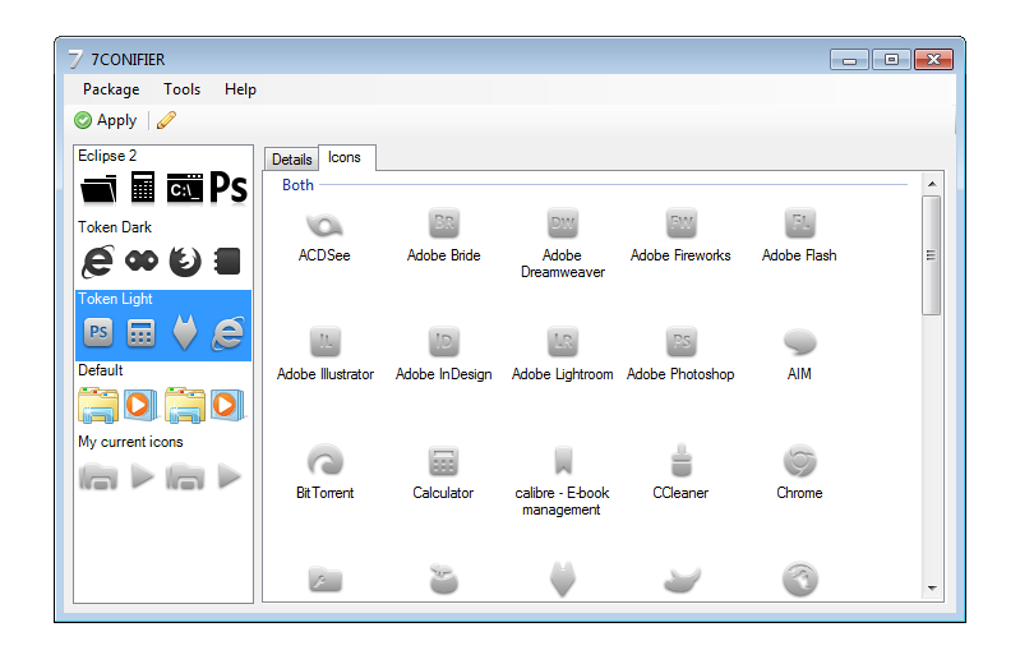Screen dimensions: 1020x664
Task: Select the Adobe Fireworks icon
Action: coord(681,224)
